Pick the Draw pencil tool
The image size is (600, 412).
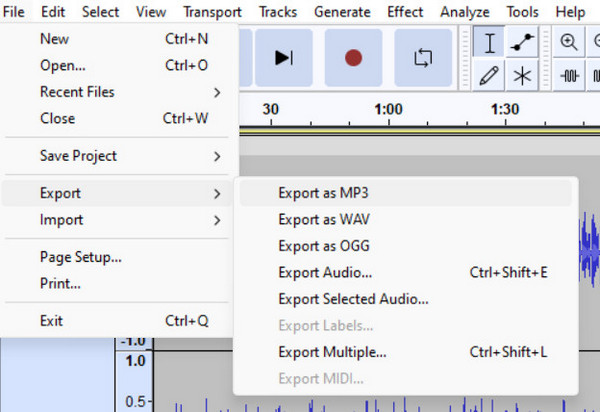point(489,75)
